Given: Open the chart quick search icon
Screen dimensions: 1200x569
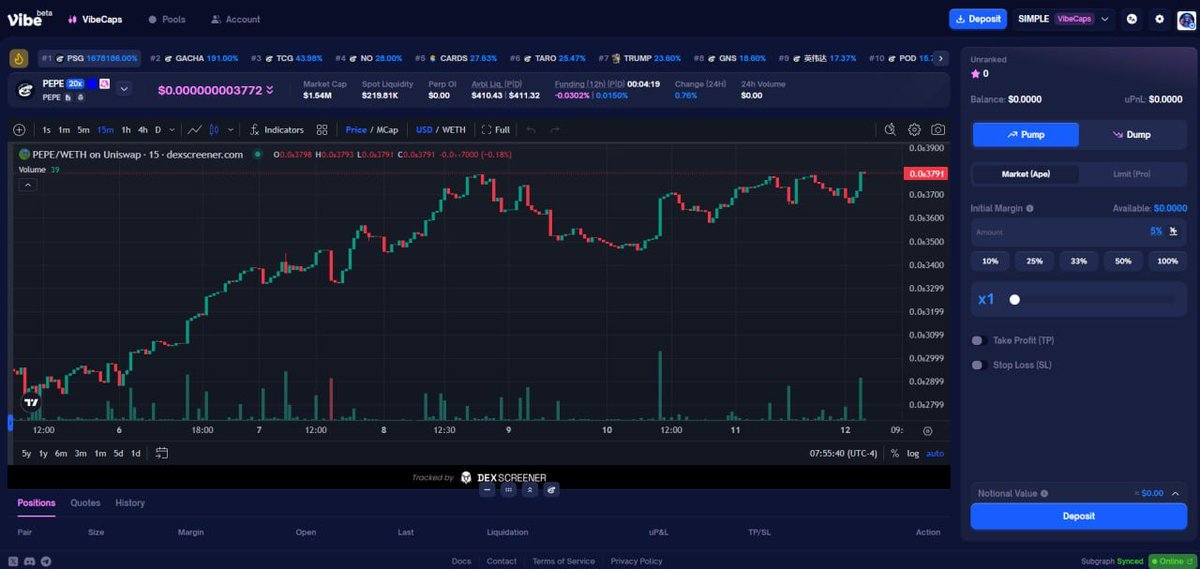Looking at the screenshot, I should [891, 130].
